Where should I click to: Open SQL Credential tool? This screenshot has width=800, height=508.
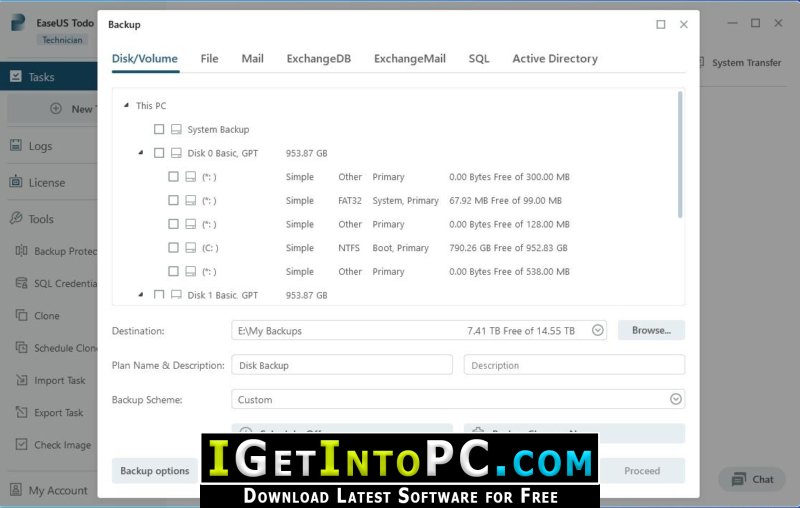pos(56,283)
